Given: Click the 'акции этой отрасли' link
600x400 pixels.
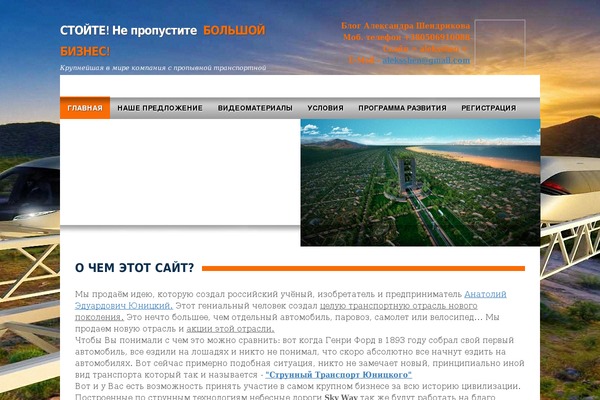Looking at the screenshot, I should point(230,329).
